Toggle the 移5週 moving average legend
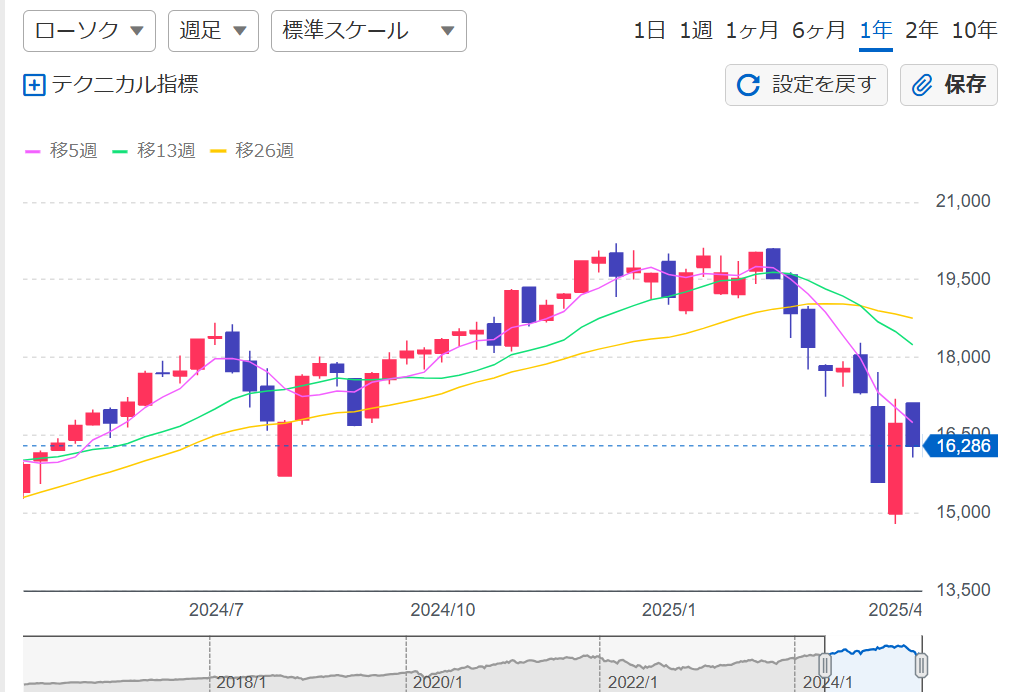1015x692 pixels. (x=61, y=151)
